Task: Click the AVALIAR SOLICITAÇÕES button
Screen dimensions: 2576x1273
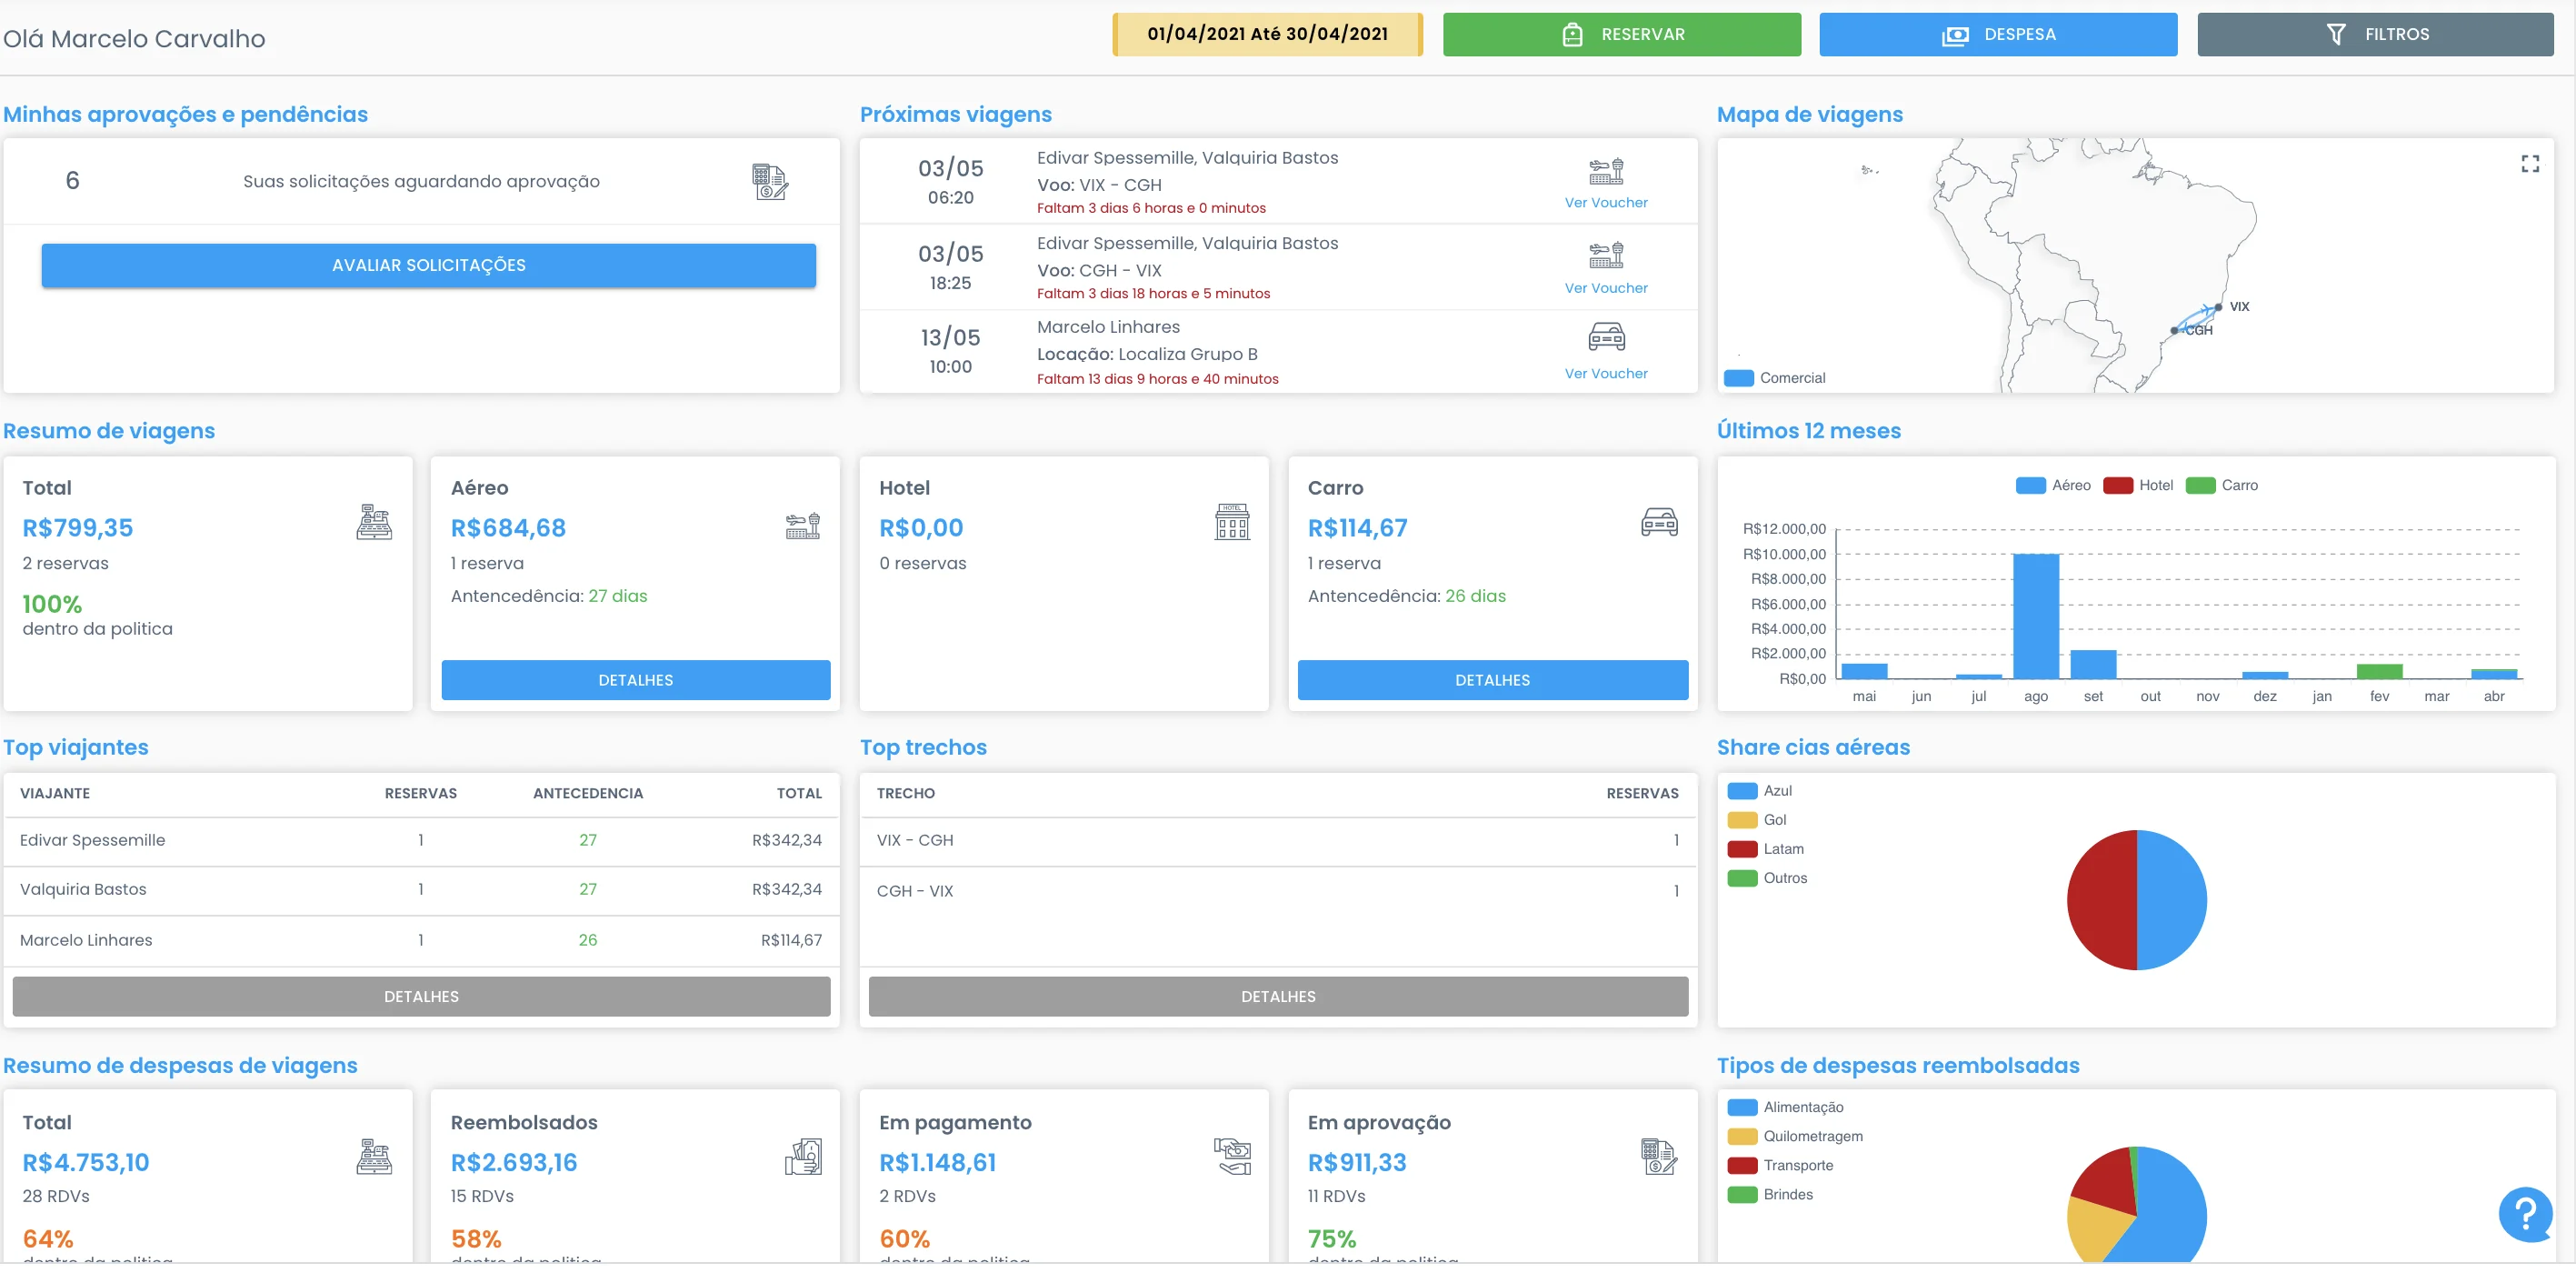Action: coord(428,265)
